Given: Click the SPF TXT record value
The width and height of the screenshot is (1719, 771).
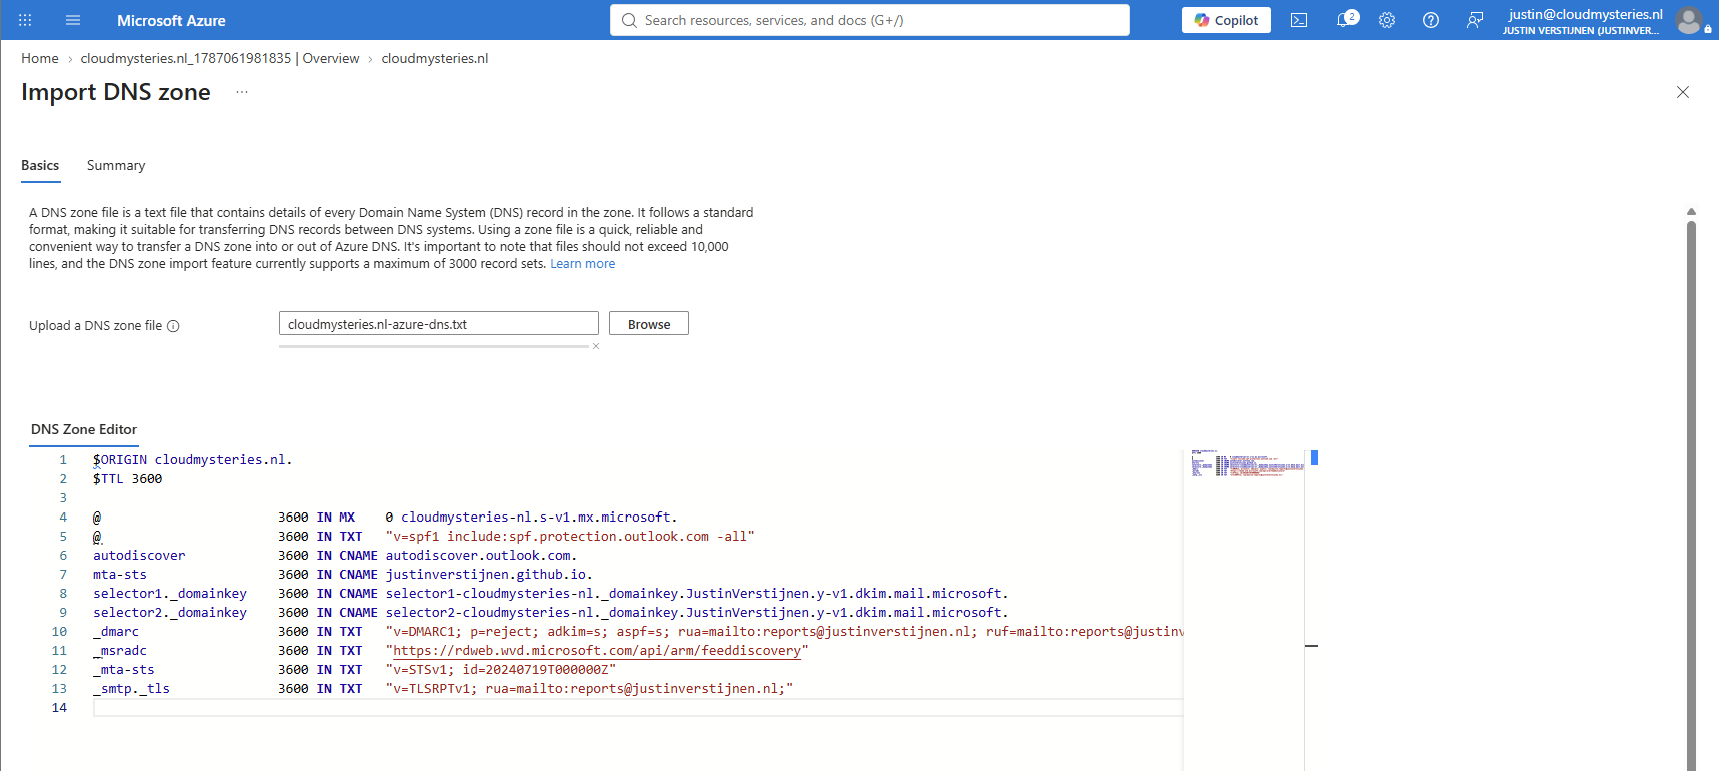Looking at the screenshot, I should click(570, 536).
